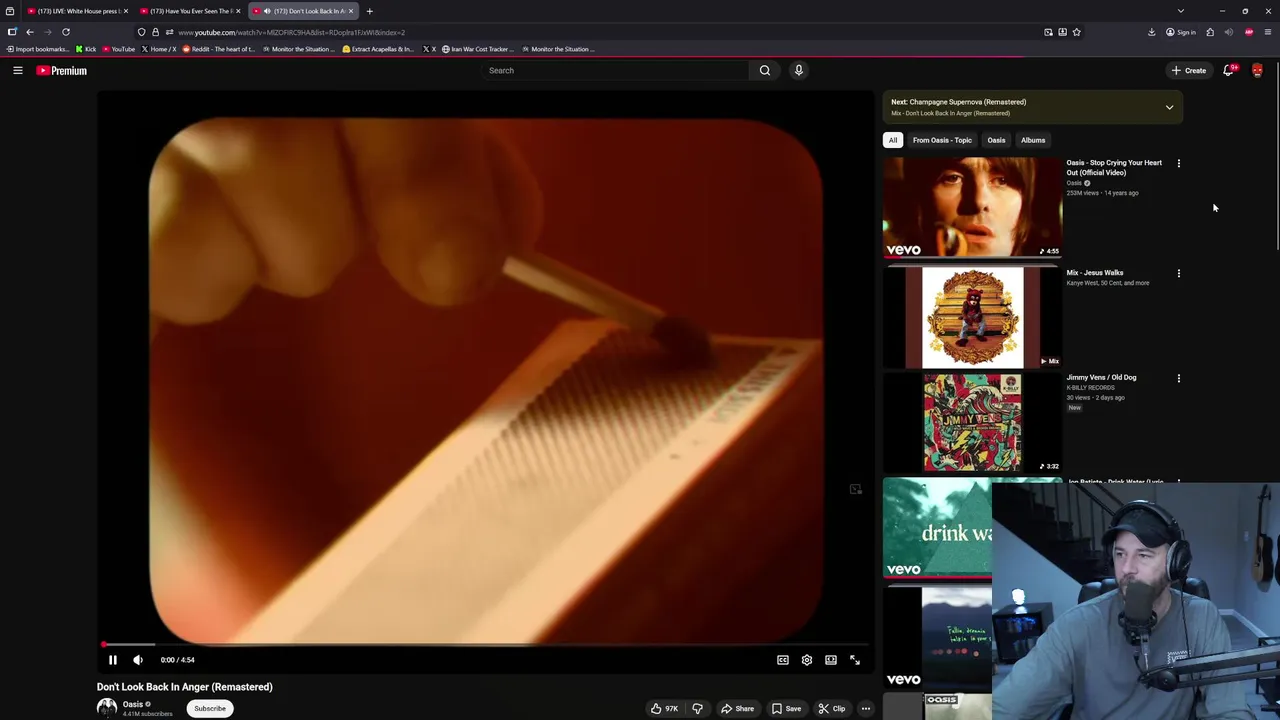Open the Adblock Plus extension icon

[1249, 32]
